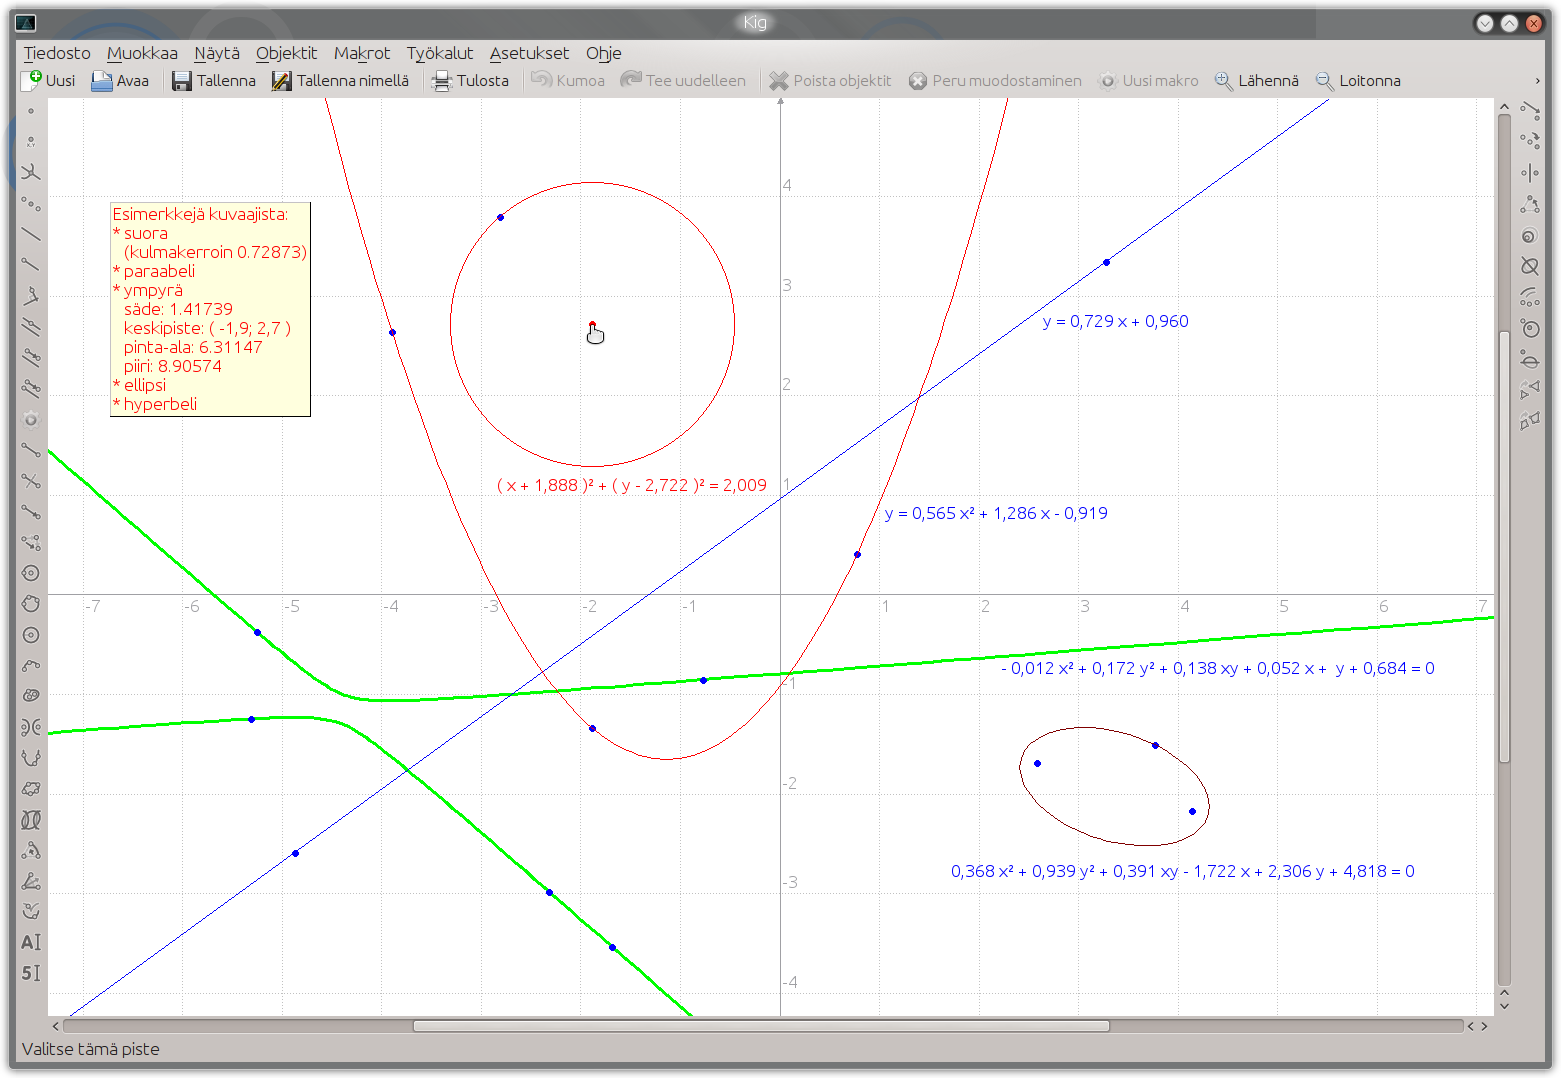Click the 'Esimerkkejä kuvaajista:' yellow text box

(x=210, y=309)
